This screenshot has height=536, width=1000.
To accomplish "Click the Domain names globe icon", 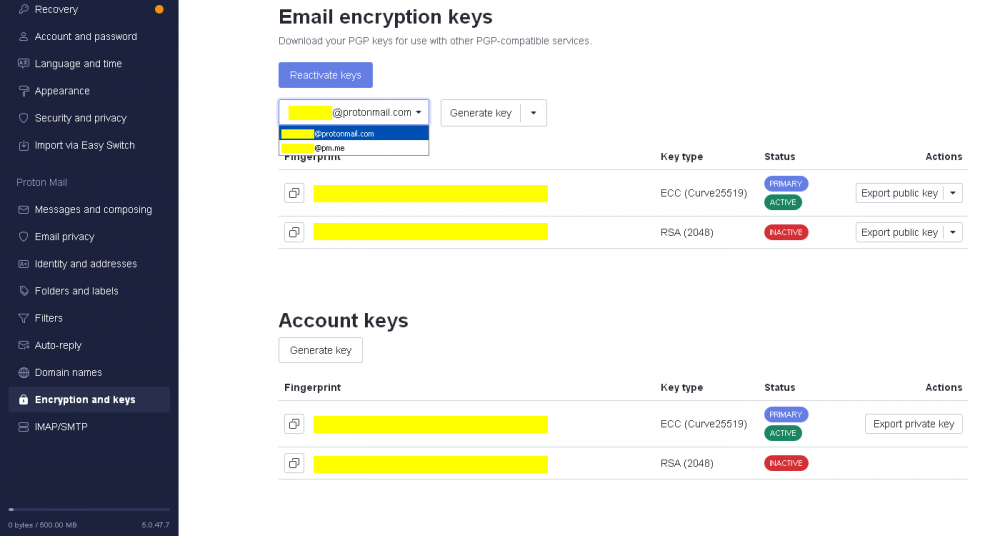I will 24,372.
